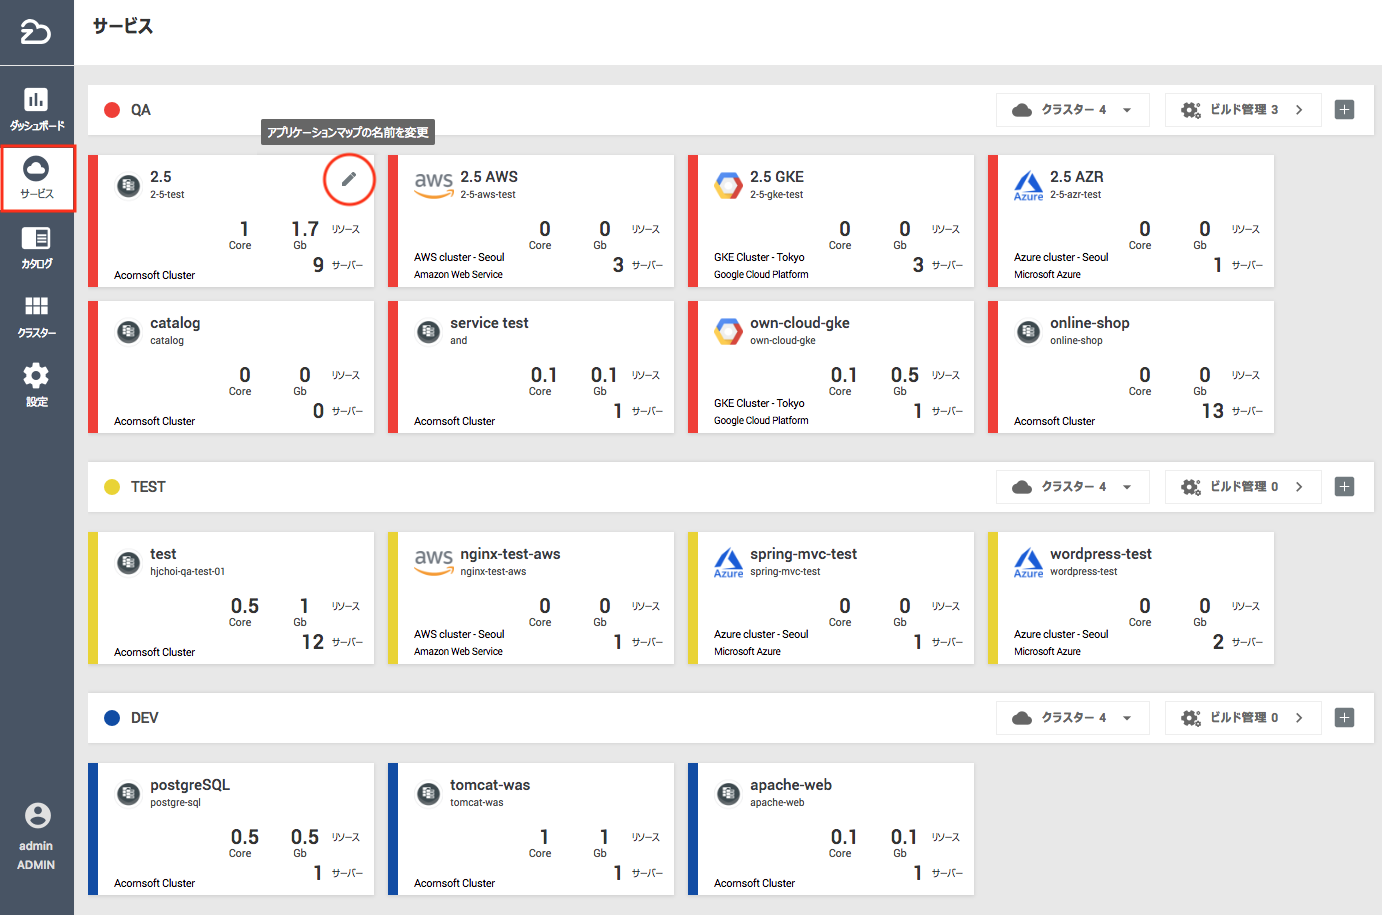This screenshot has height=915, width=1382.
Task: Click the cloud logo at top left
Action: pyautogui.click(x=36, y=32)
